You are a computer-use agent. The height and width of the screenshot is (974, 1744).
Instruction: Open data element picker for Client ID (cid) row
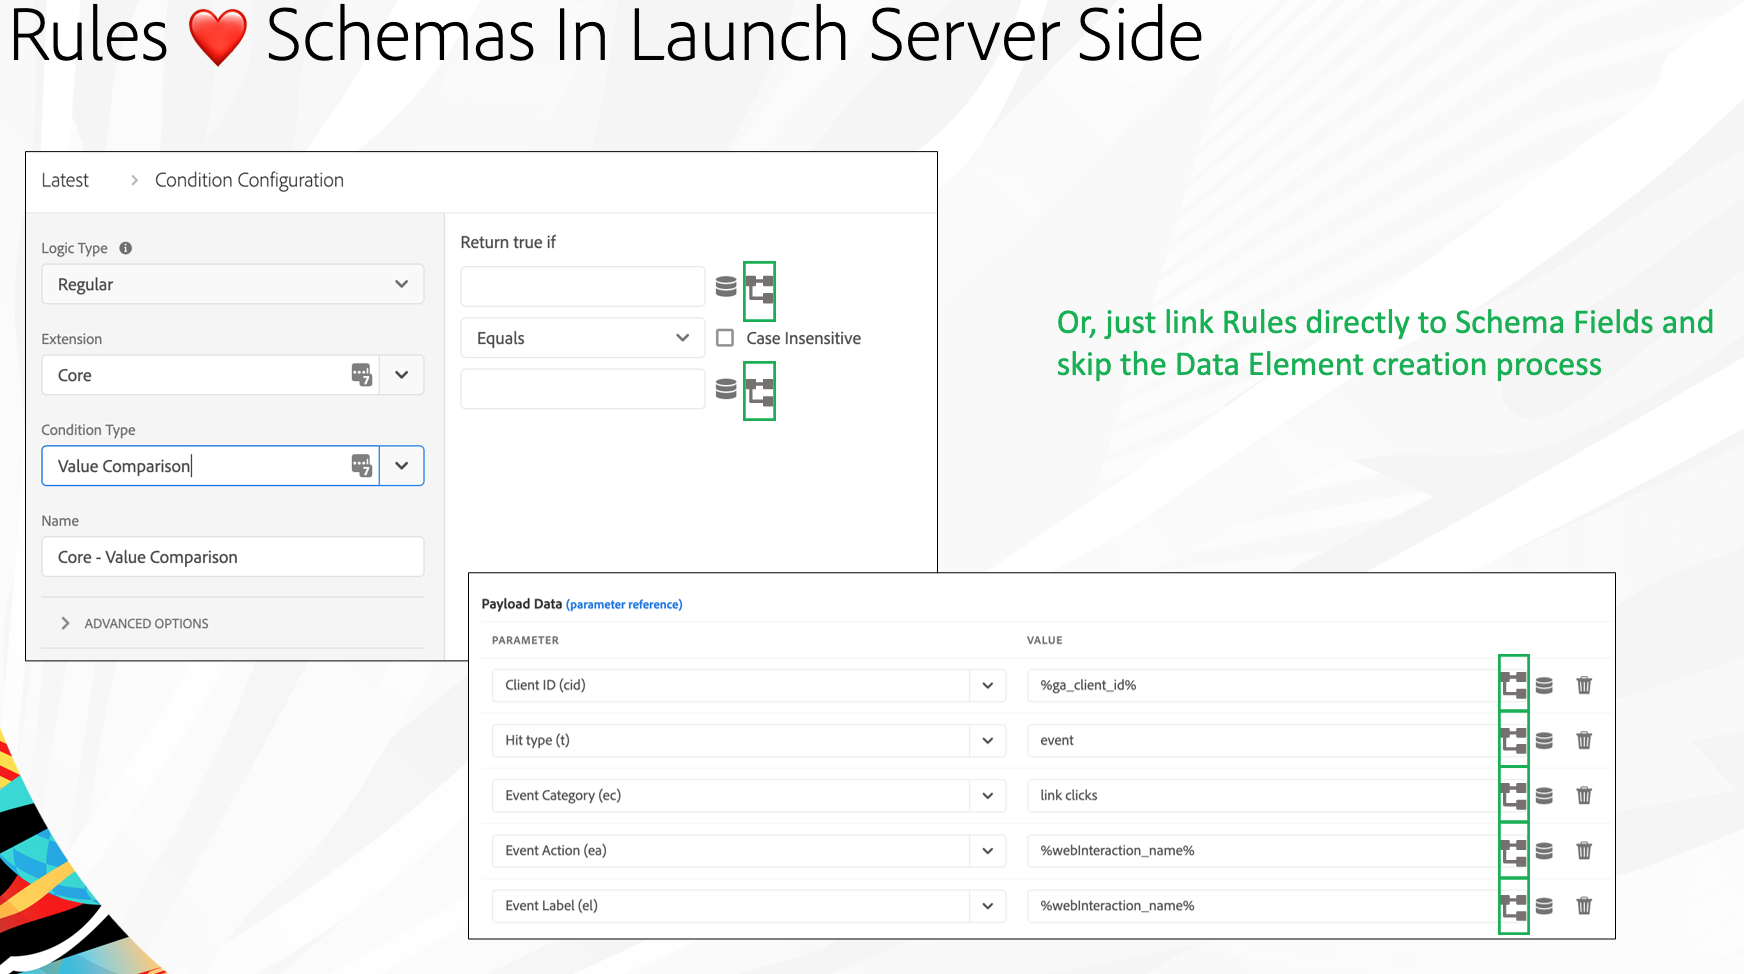pyautogui.click(x=1544, y=685)
